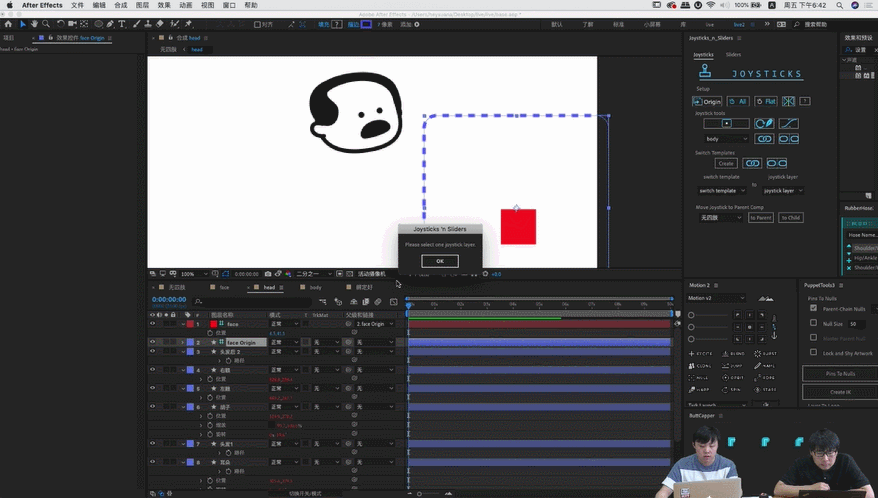Select the Pan Behind anchor point tool
Image resolution: width=878 pixels, height=498 pixels.
84,24
